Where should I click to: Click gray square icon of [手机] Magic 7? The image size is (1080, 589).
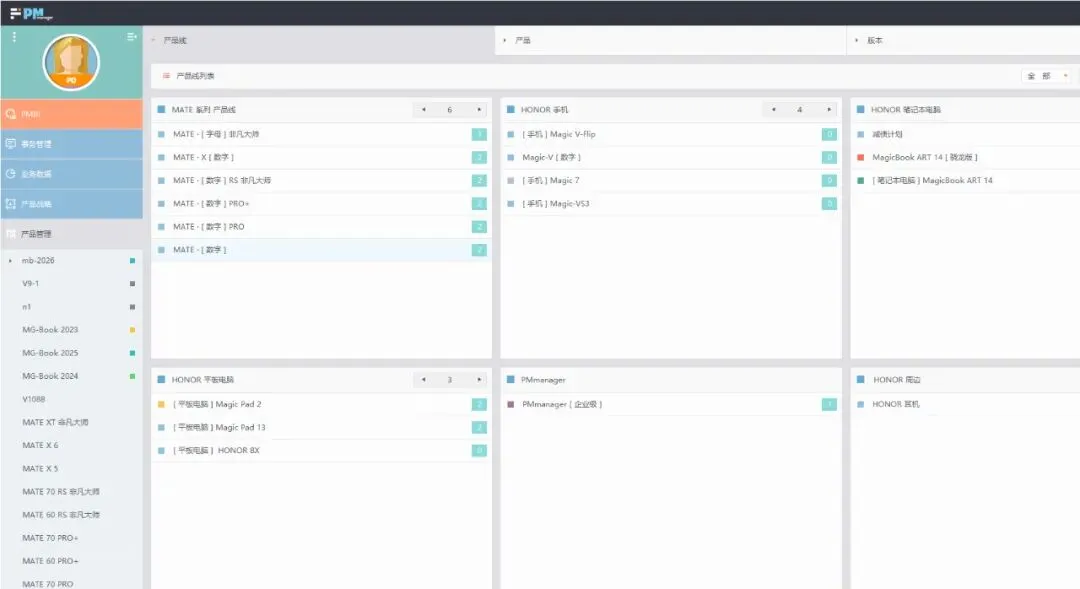point(510,180)
